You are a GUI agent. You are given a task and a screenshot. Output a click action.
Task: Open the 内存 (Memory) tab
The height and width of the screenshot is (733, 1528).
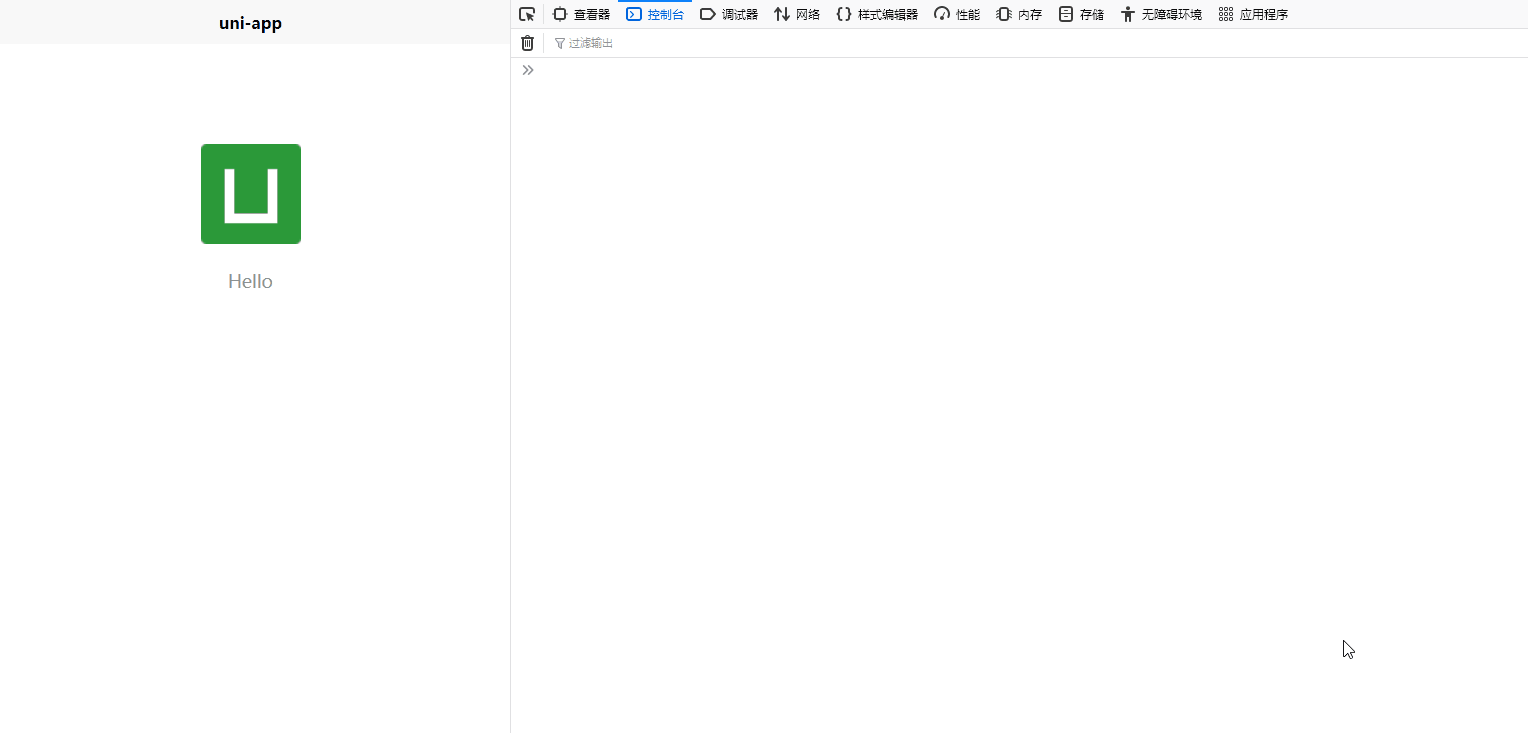1019,14
